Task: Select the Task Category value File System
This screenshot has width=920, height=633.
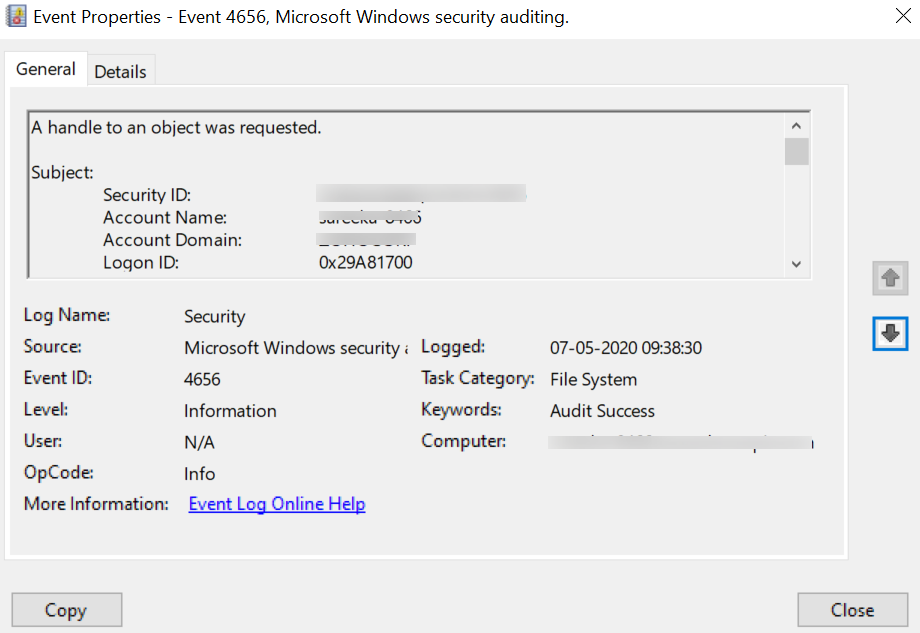Action: point(593,379)
